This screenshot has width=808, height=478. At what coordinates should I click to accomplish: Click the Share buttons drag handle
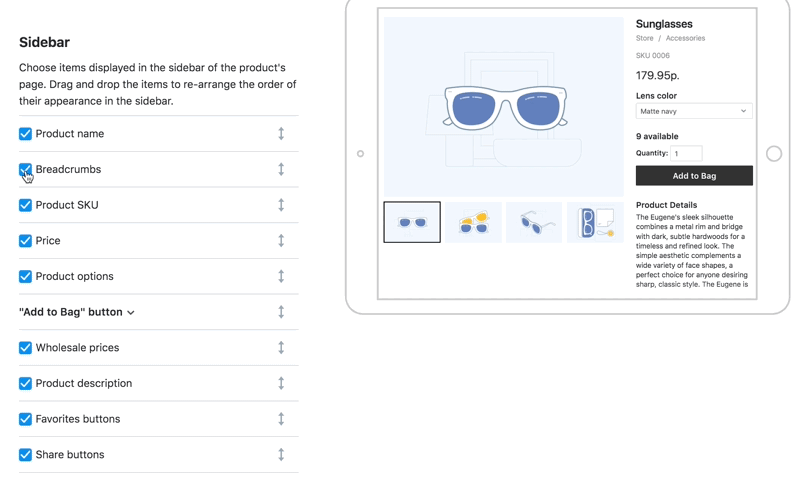point(281,455)
